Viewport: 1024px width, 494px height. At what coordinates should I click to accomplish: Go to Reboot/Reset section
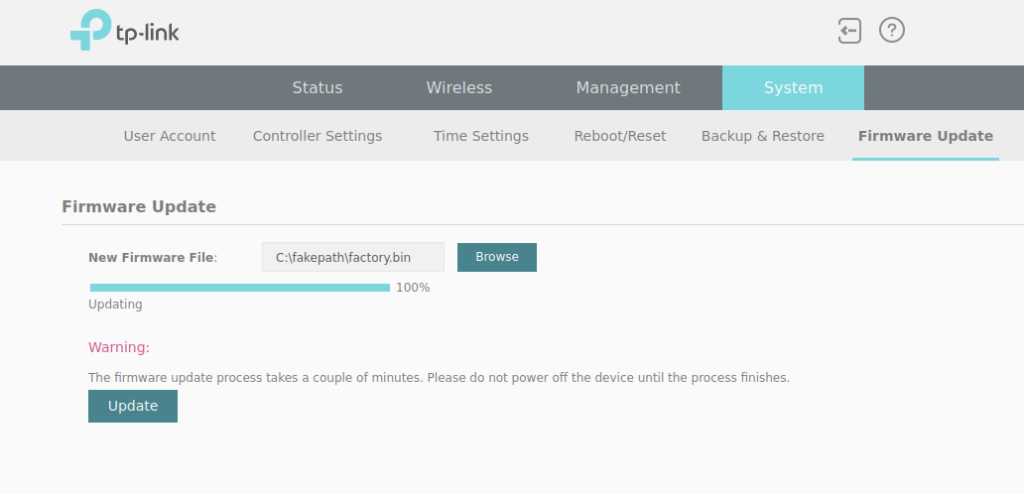tap(620, 136)
